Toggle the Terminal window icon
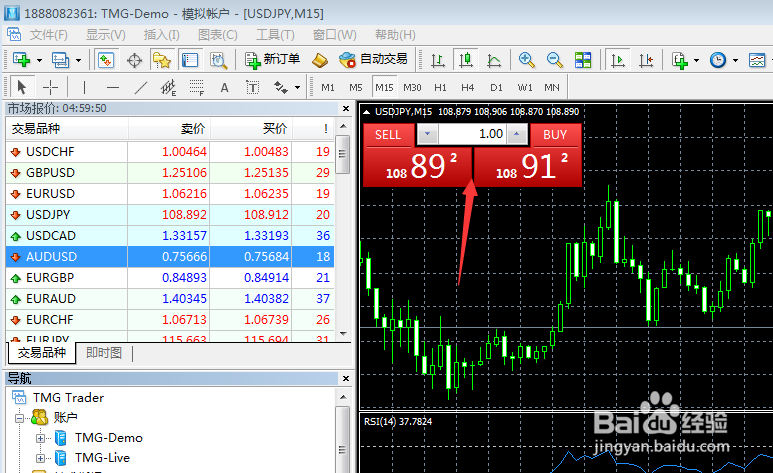 coord(190,60)
